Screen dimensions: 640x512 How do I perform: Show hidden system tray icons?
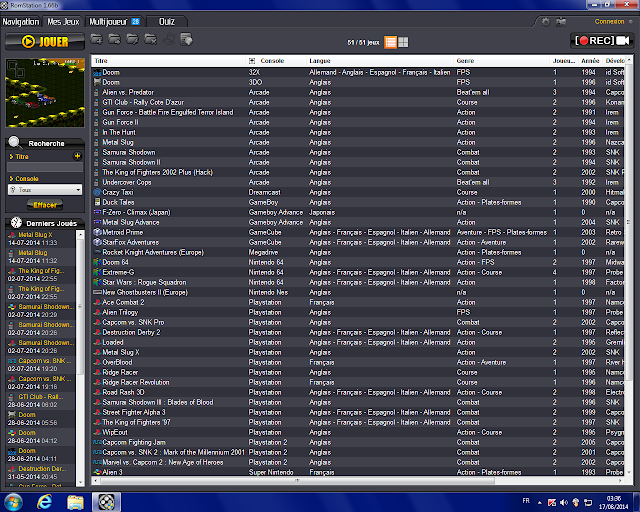[x=540, y=503]
